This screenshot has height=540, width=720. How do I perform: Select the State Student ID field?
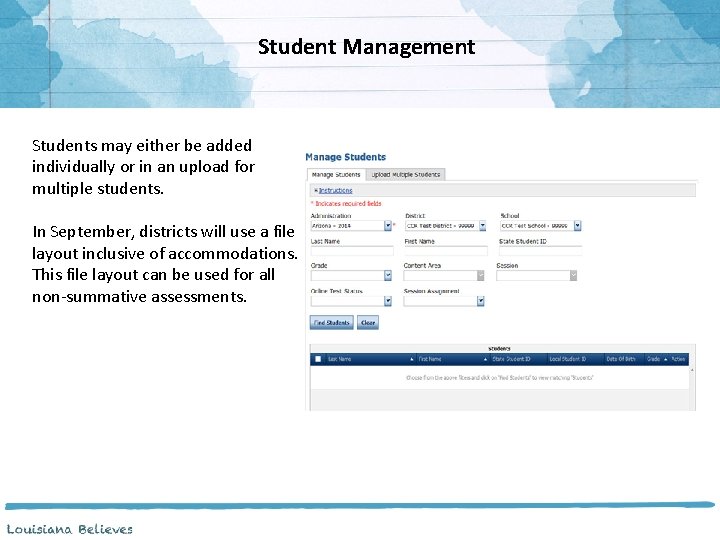pos(540,251)
